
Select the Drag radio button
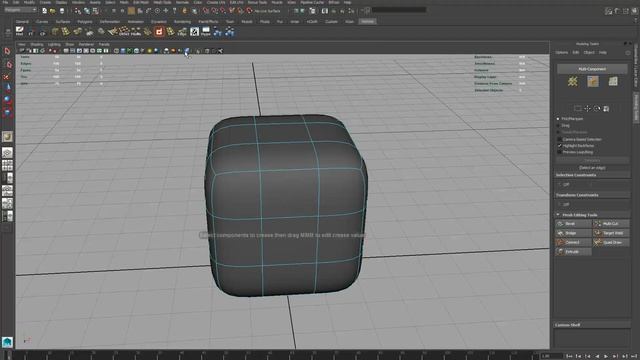coord(558,126)
